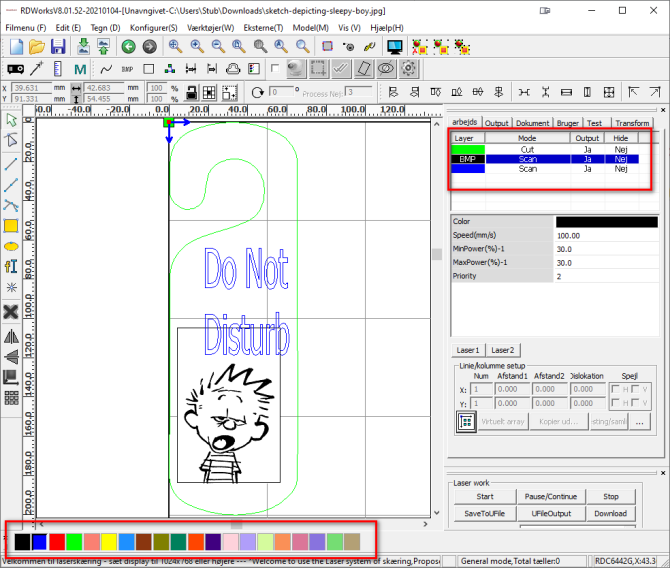Redo with the grey right arrow icon
The height and width of the screenshot is (568, 670).
coord(149,47)
